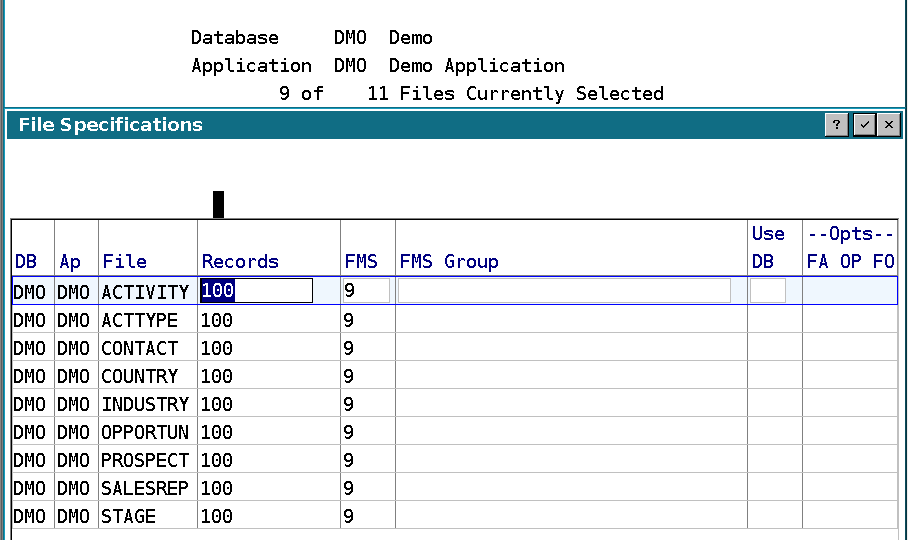The image size is (908, 540).
Task: Click the Use DB field for ACTIVITY
Action: tap(768, 291)
